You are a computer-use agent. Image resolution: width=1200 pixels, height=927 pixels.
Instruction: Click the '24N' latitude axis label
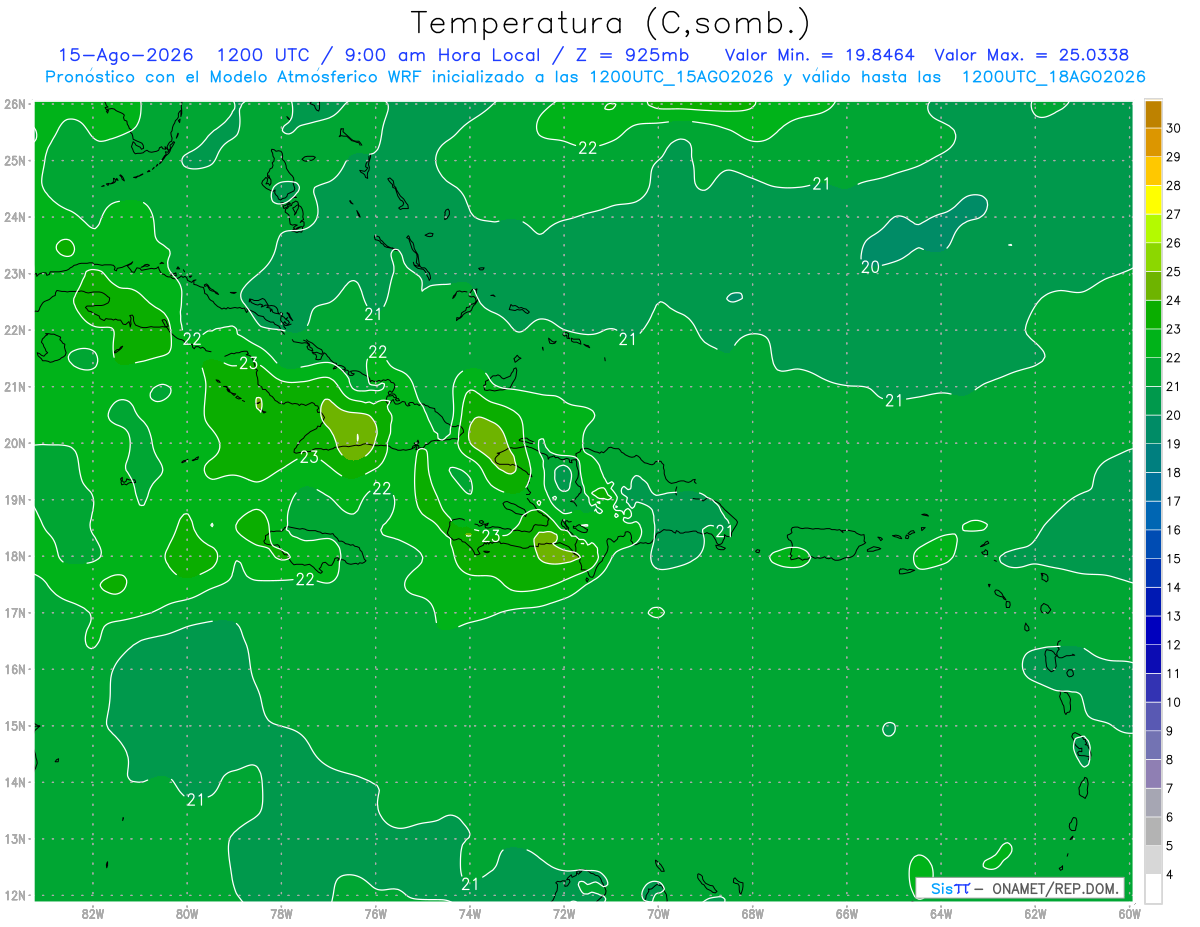point(15,217)
